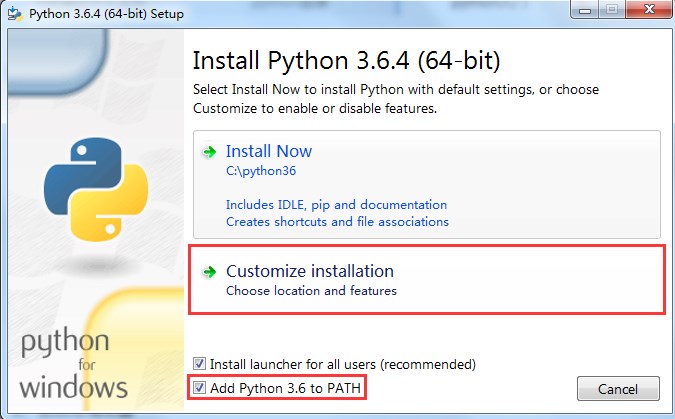Click the disabled maximize window button
675x419 pixels.
[612, 9]
